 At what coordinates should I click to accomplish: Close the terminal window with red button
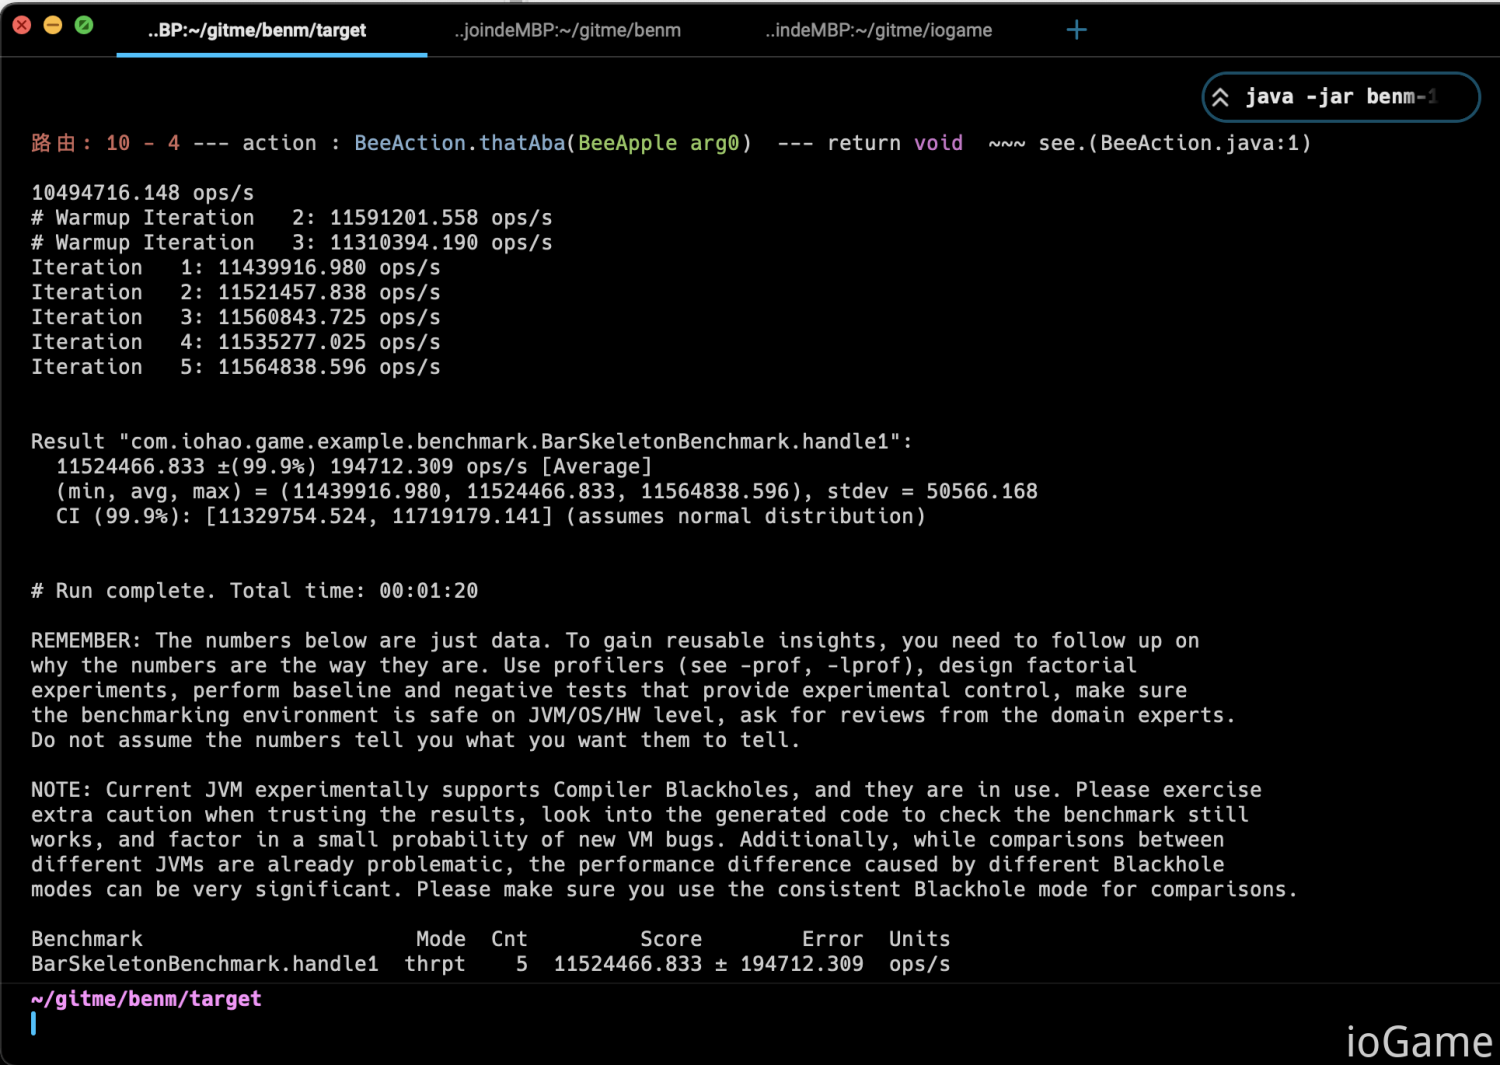[x=22, y=25]
